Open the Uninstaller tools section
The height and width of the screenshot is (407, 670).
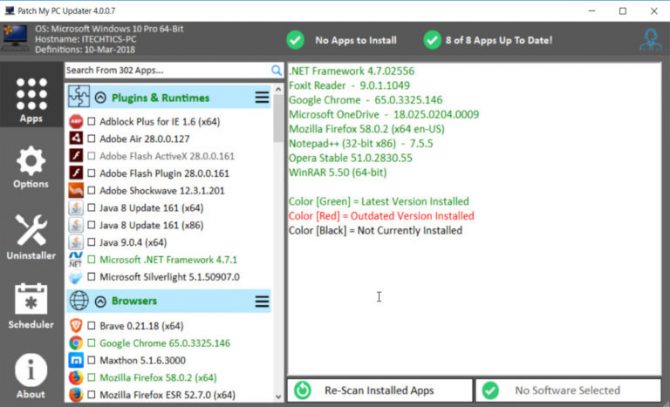(x=31, y=237)
